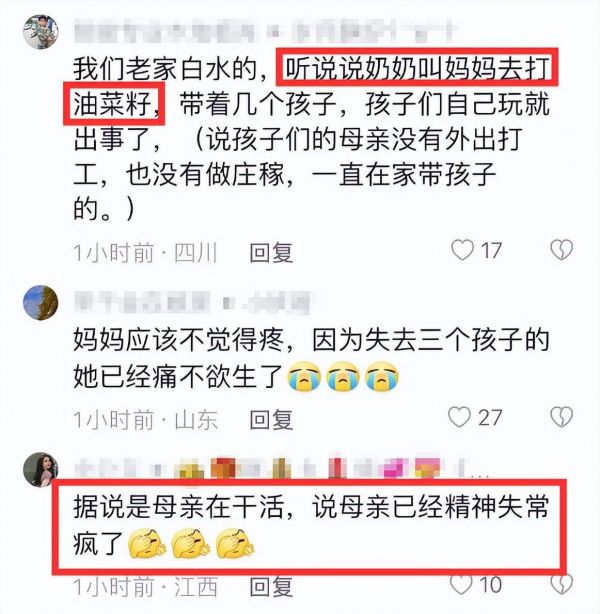Tap the blurred username of second commenter
This screenshot has height=614, width=600.
click(192, 303)
